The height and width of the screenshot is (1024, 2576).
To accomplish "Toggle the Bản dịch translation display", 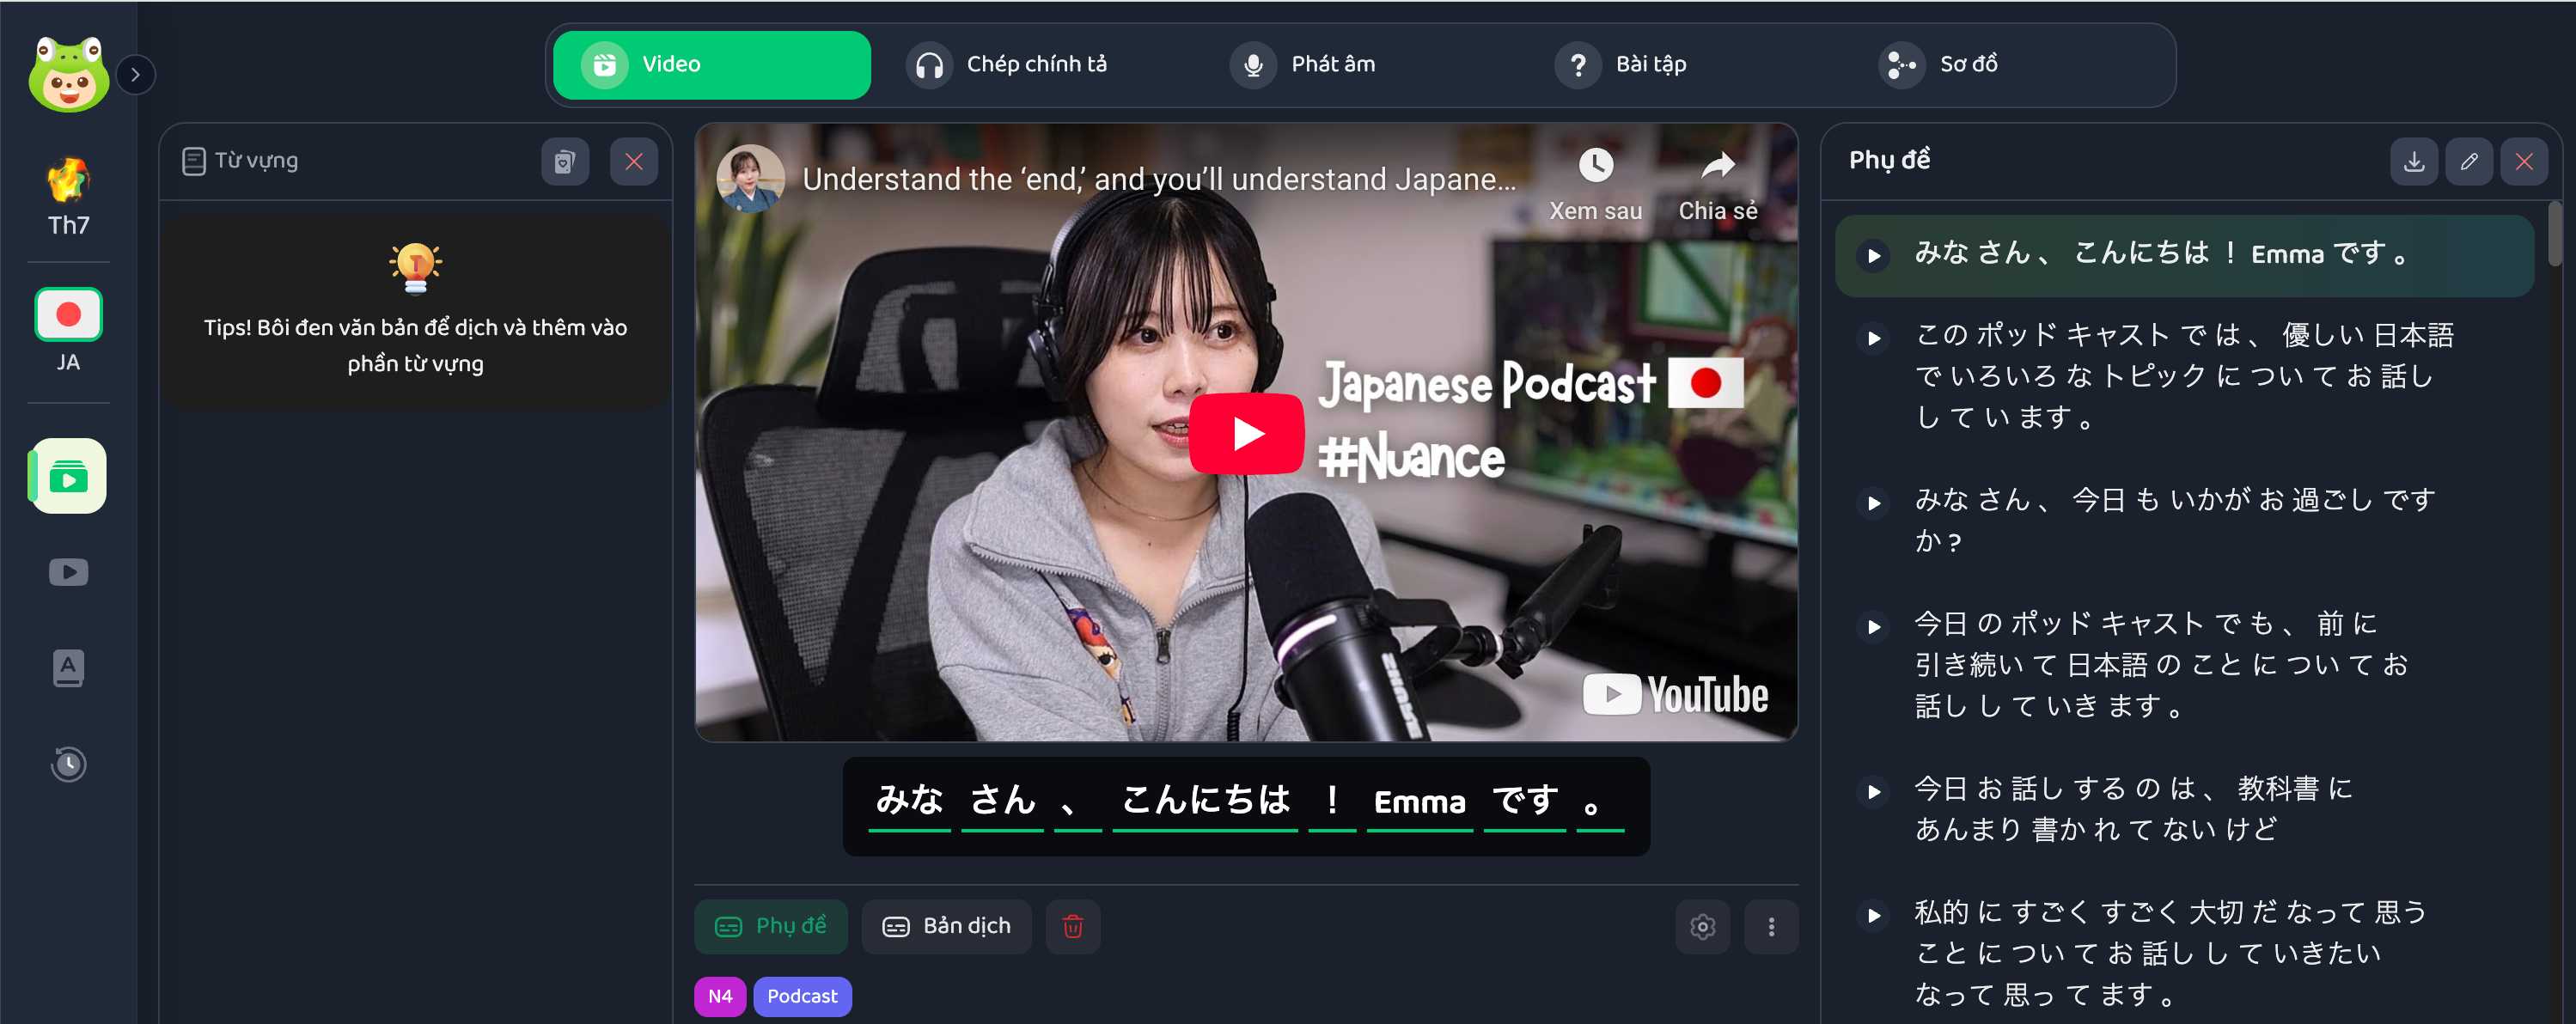I will tap(946, 926).
